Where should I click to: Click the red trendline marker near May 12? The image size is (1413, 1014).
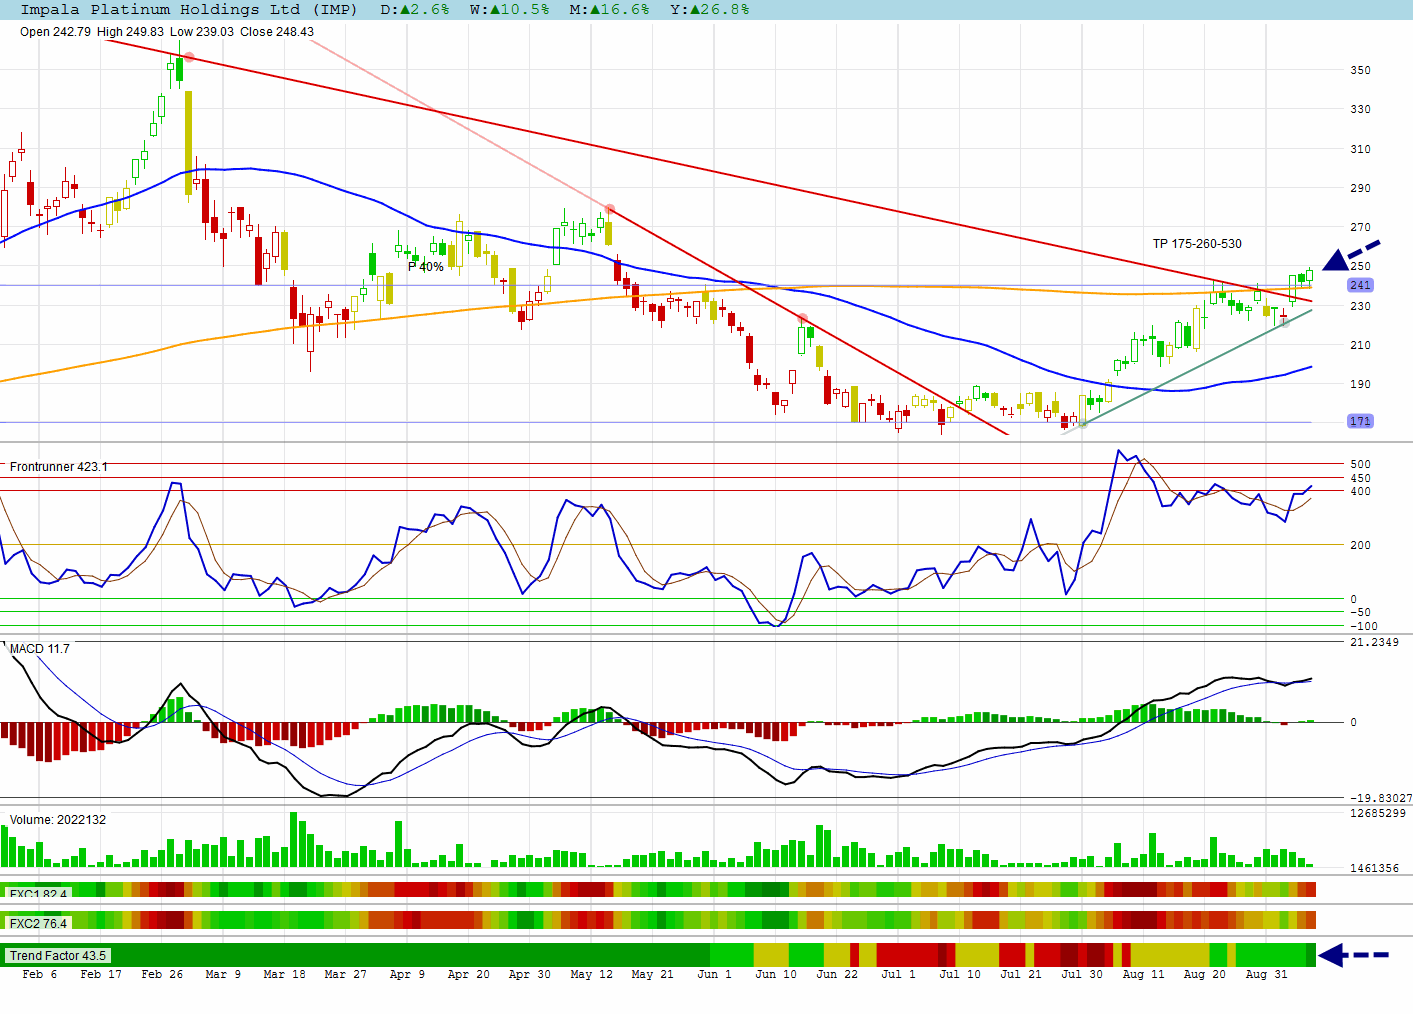610,209
